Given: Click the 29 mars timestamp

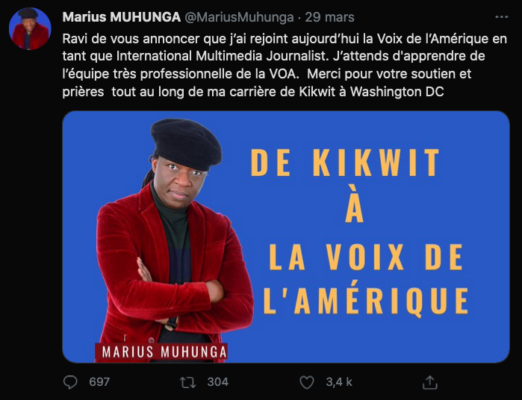Looking at the screenshot, I should (330, 17).
